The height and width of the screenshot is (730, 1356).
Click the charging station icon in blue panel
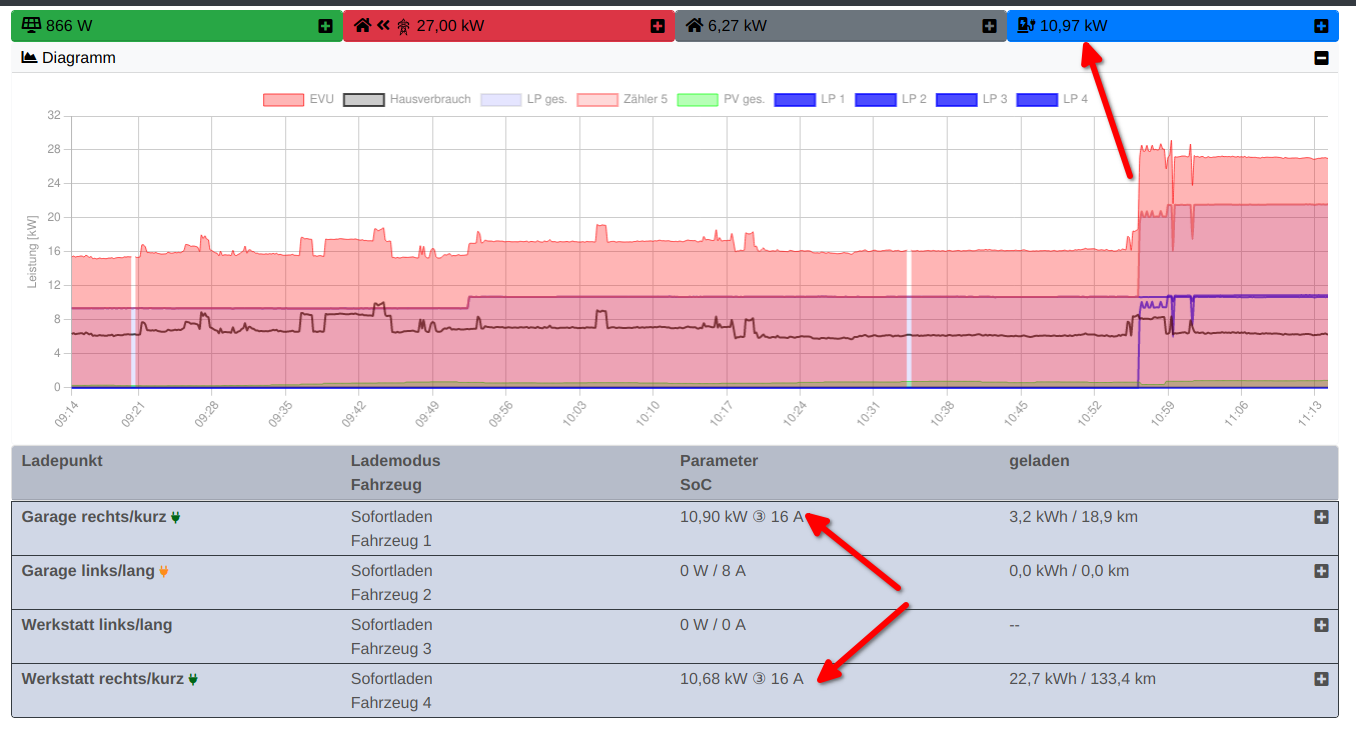[x=1026, y=25]
